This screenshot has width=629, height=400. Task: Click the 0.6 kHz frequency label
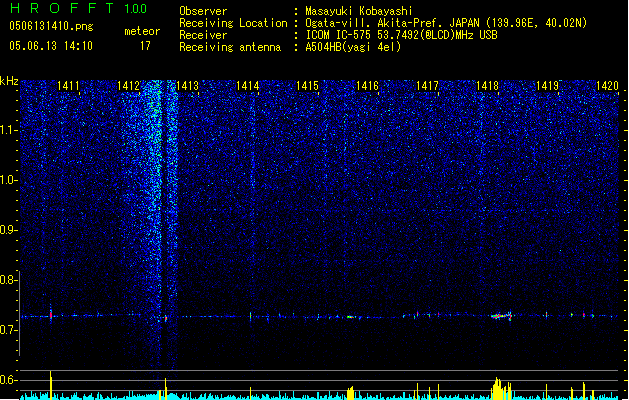[x=8, y=380]
